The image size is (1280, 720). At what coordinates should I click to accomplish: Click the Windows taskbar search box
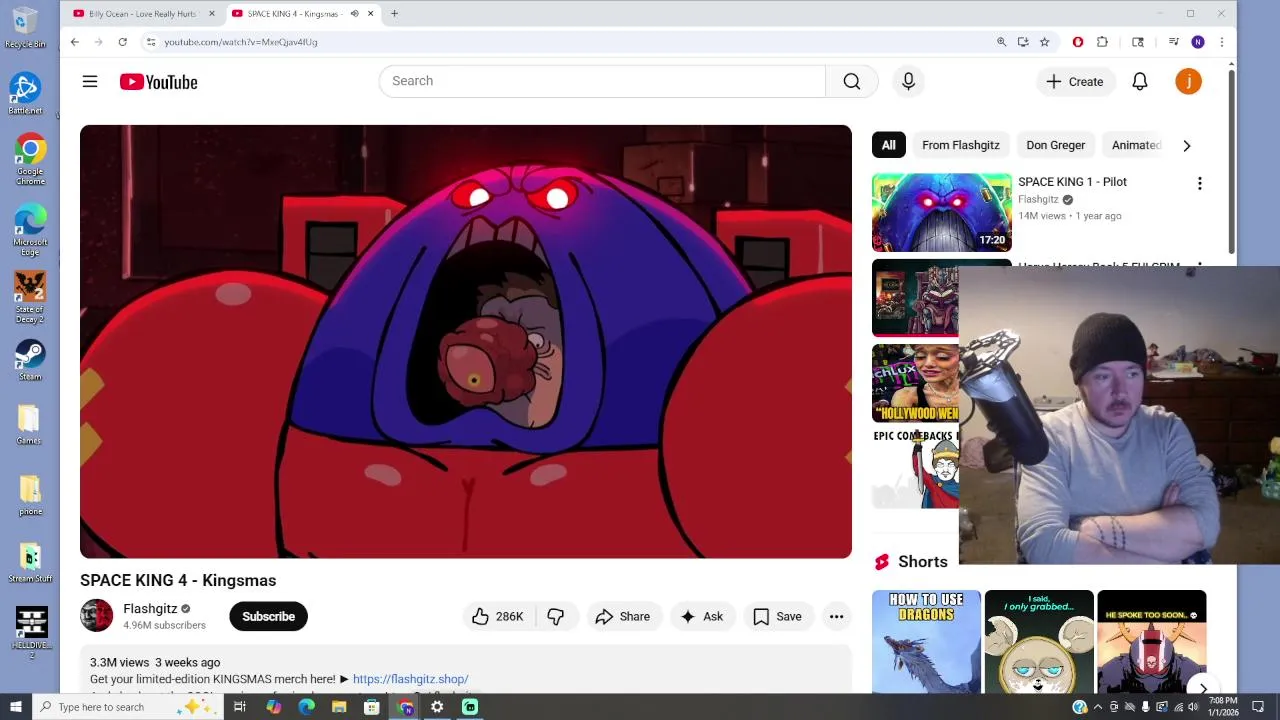point(127,707)
